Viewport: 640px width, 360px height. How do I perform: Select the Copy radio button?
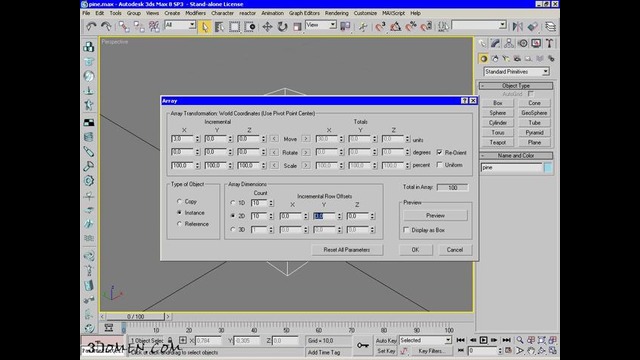(179, 201)
